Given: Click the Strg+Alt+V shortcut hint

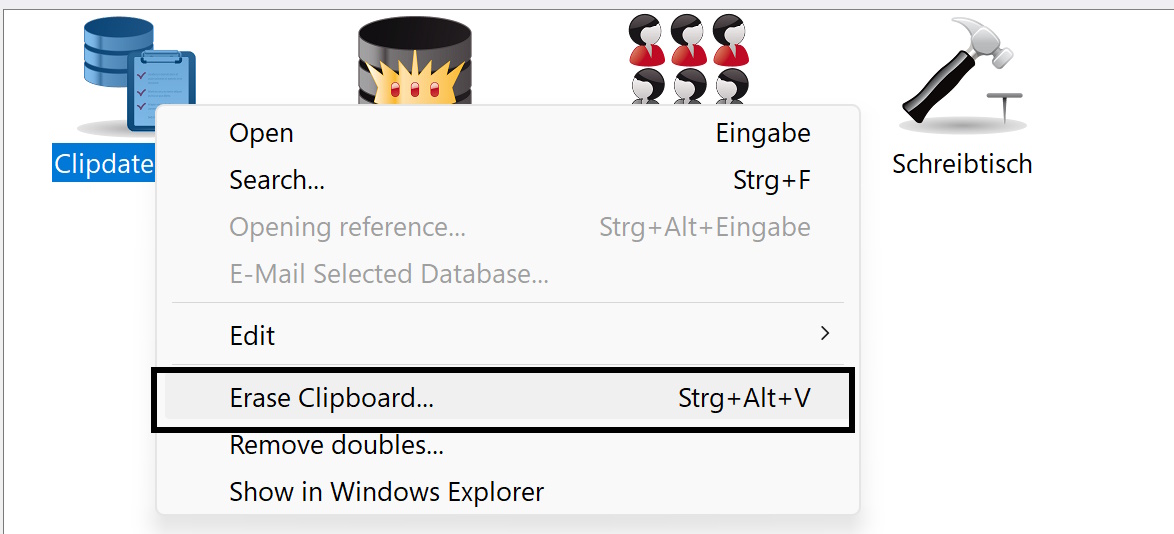Looking at the screenshot, I should click(744, 398).
